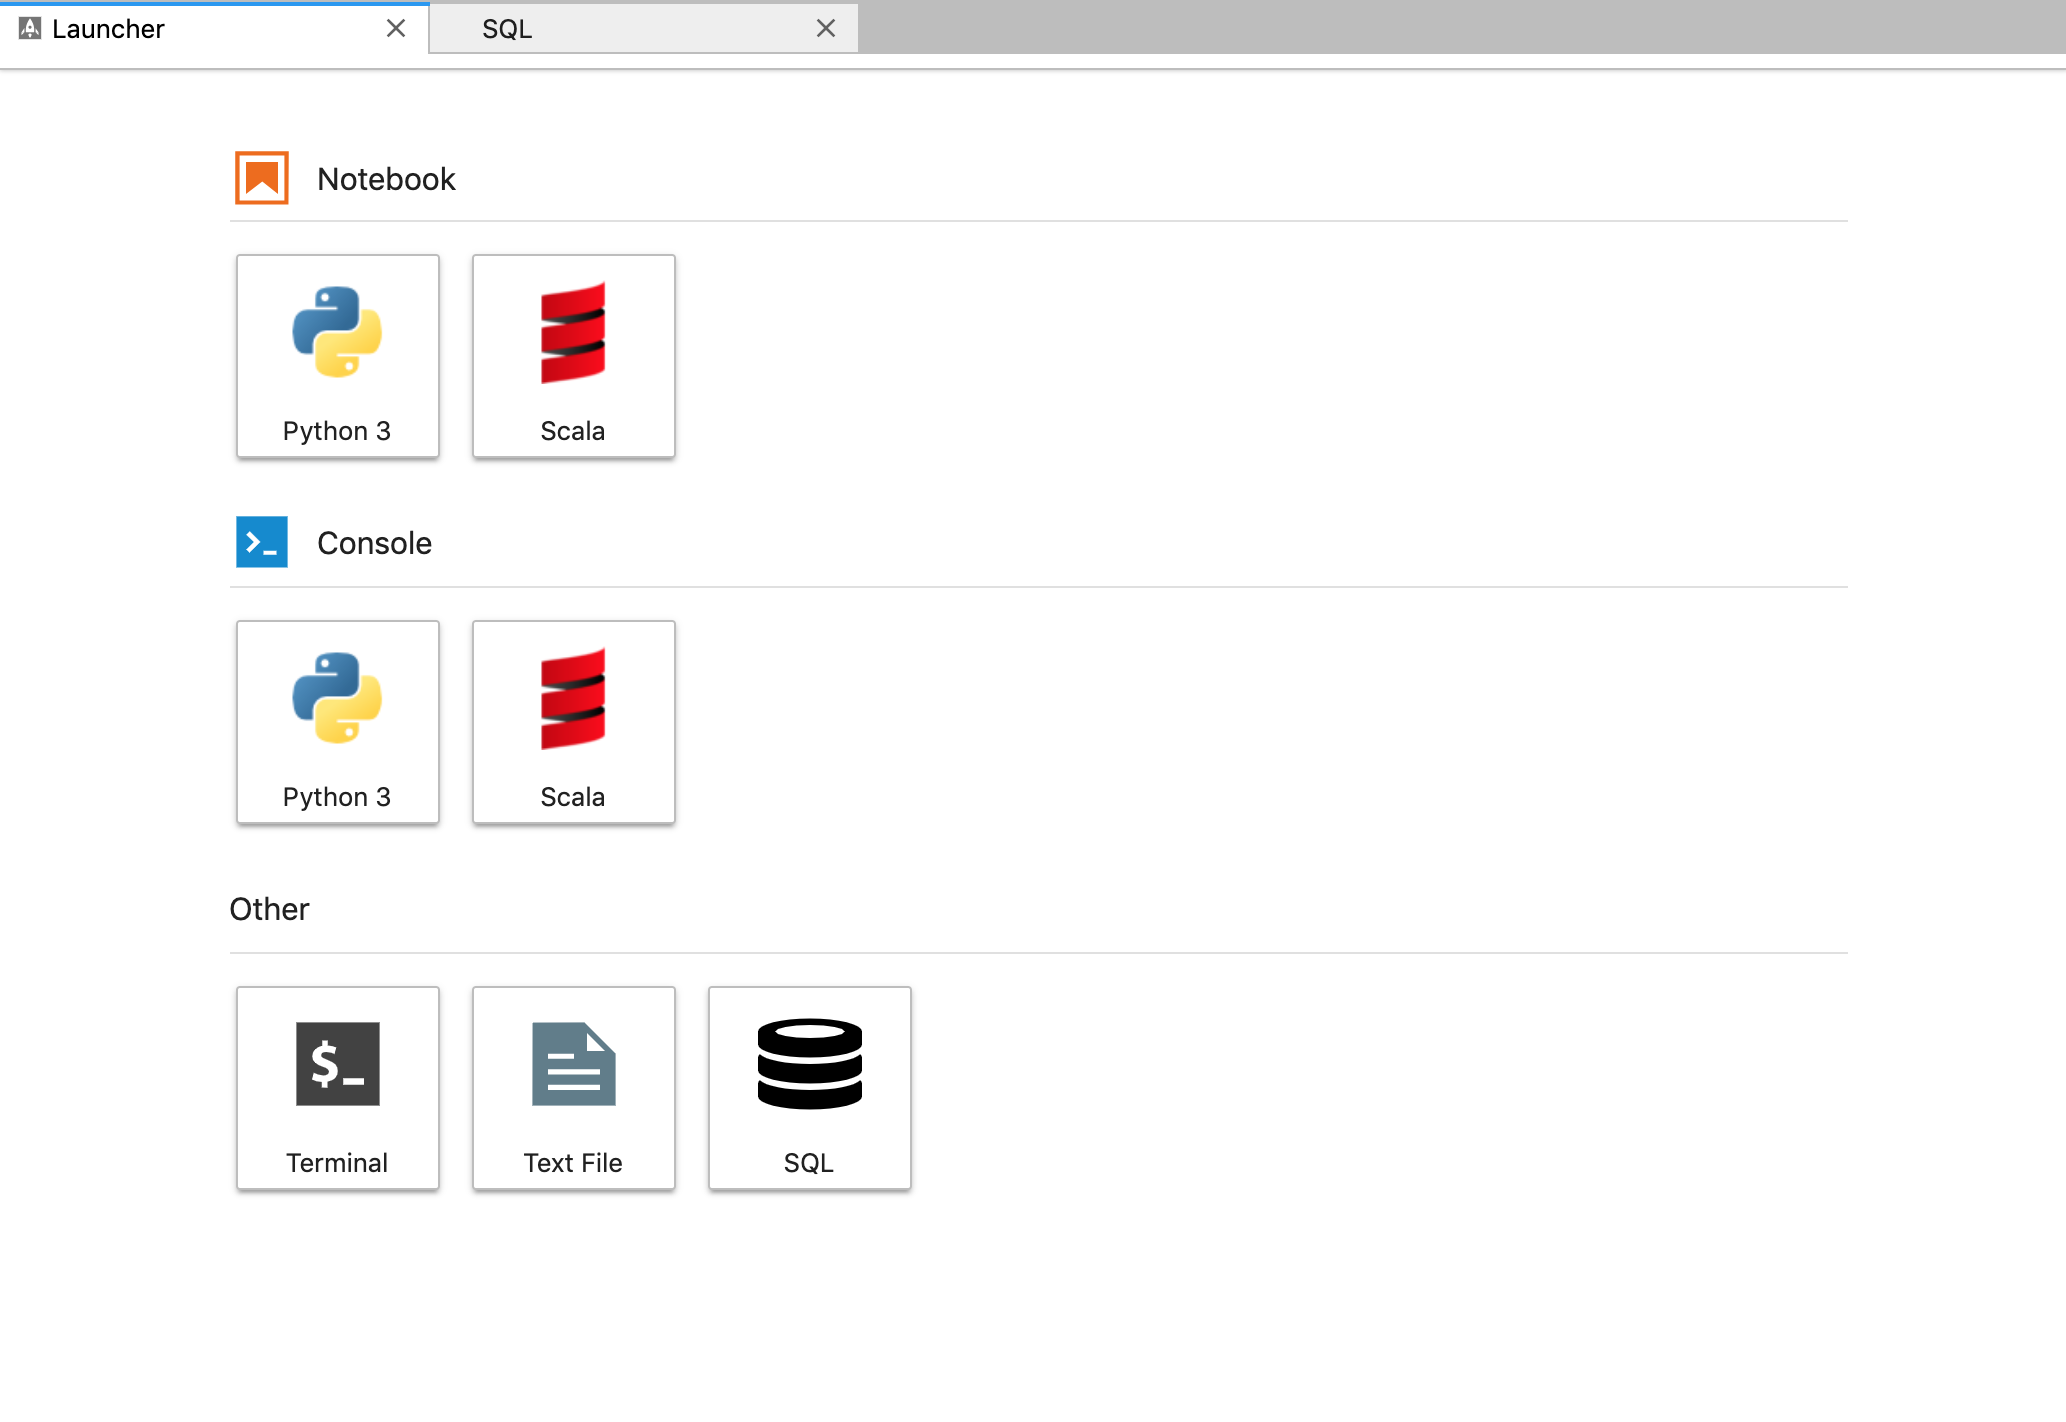Launch a Scala notebook
The height and width of the screenshot is (1422, 2066).
pos(573,355)
